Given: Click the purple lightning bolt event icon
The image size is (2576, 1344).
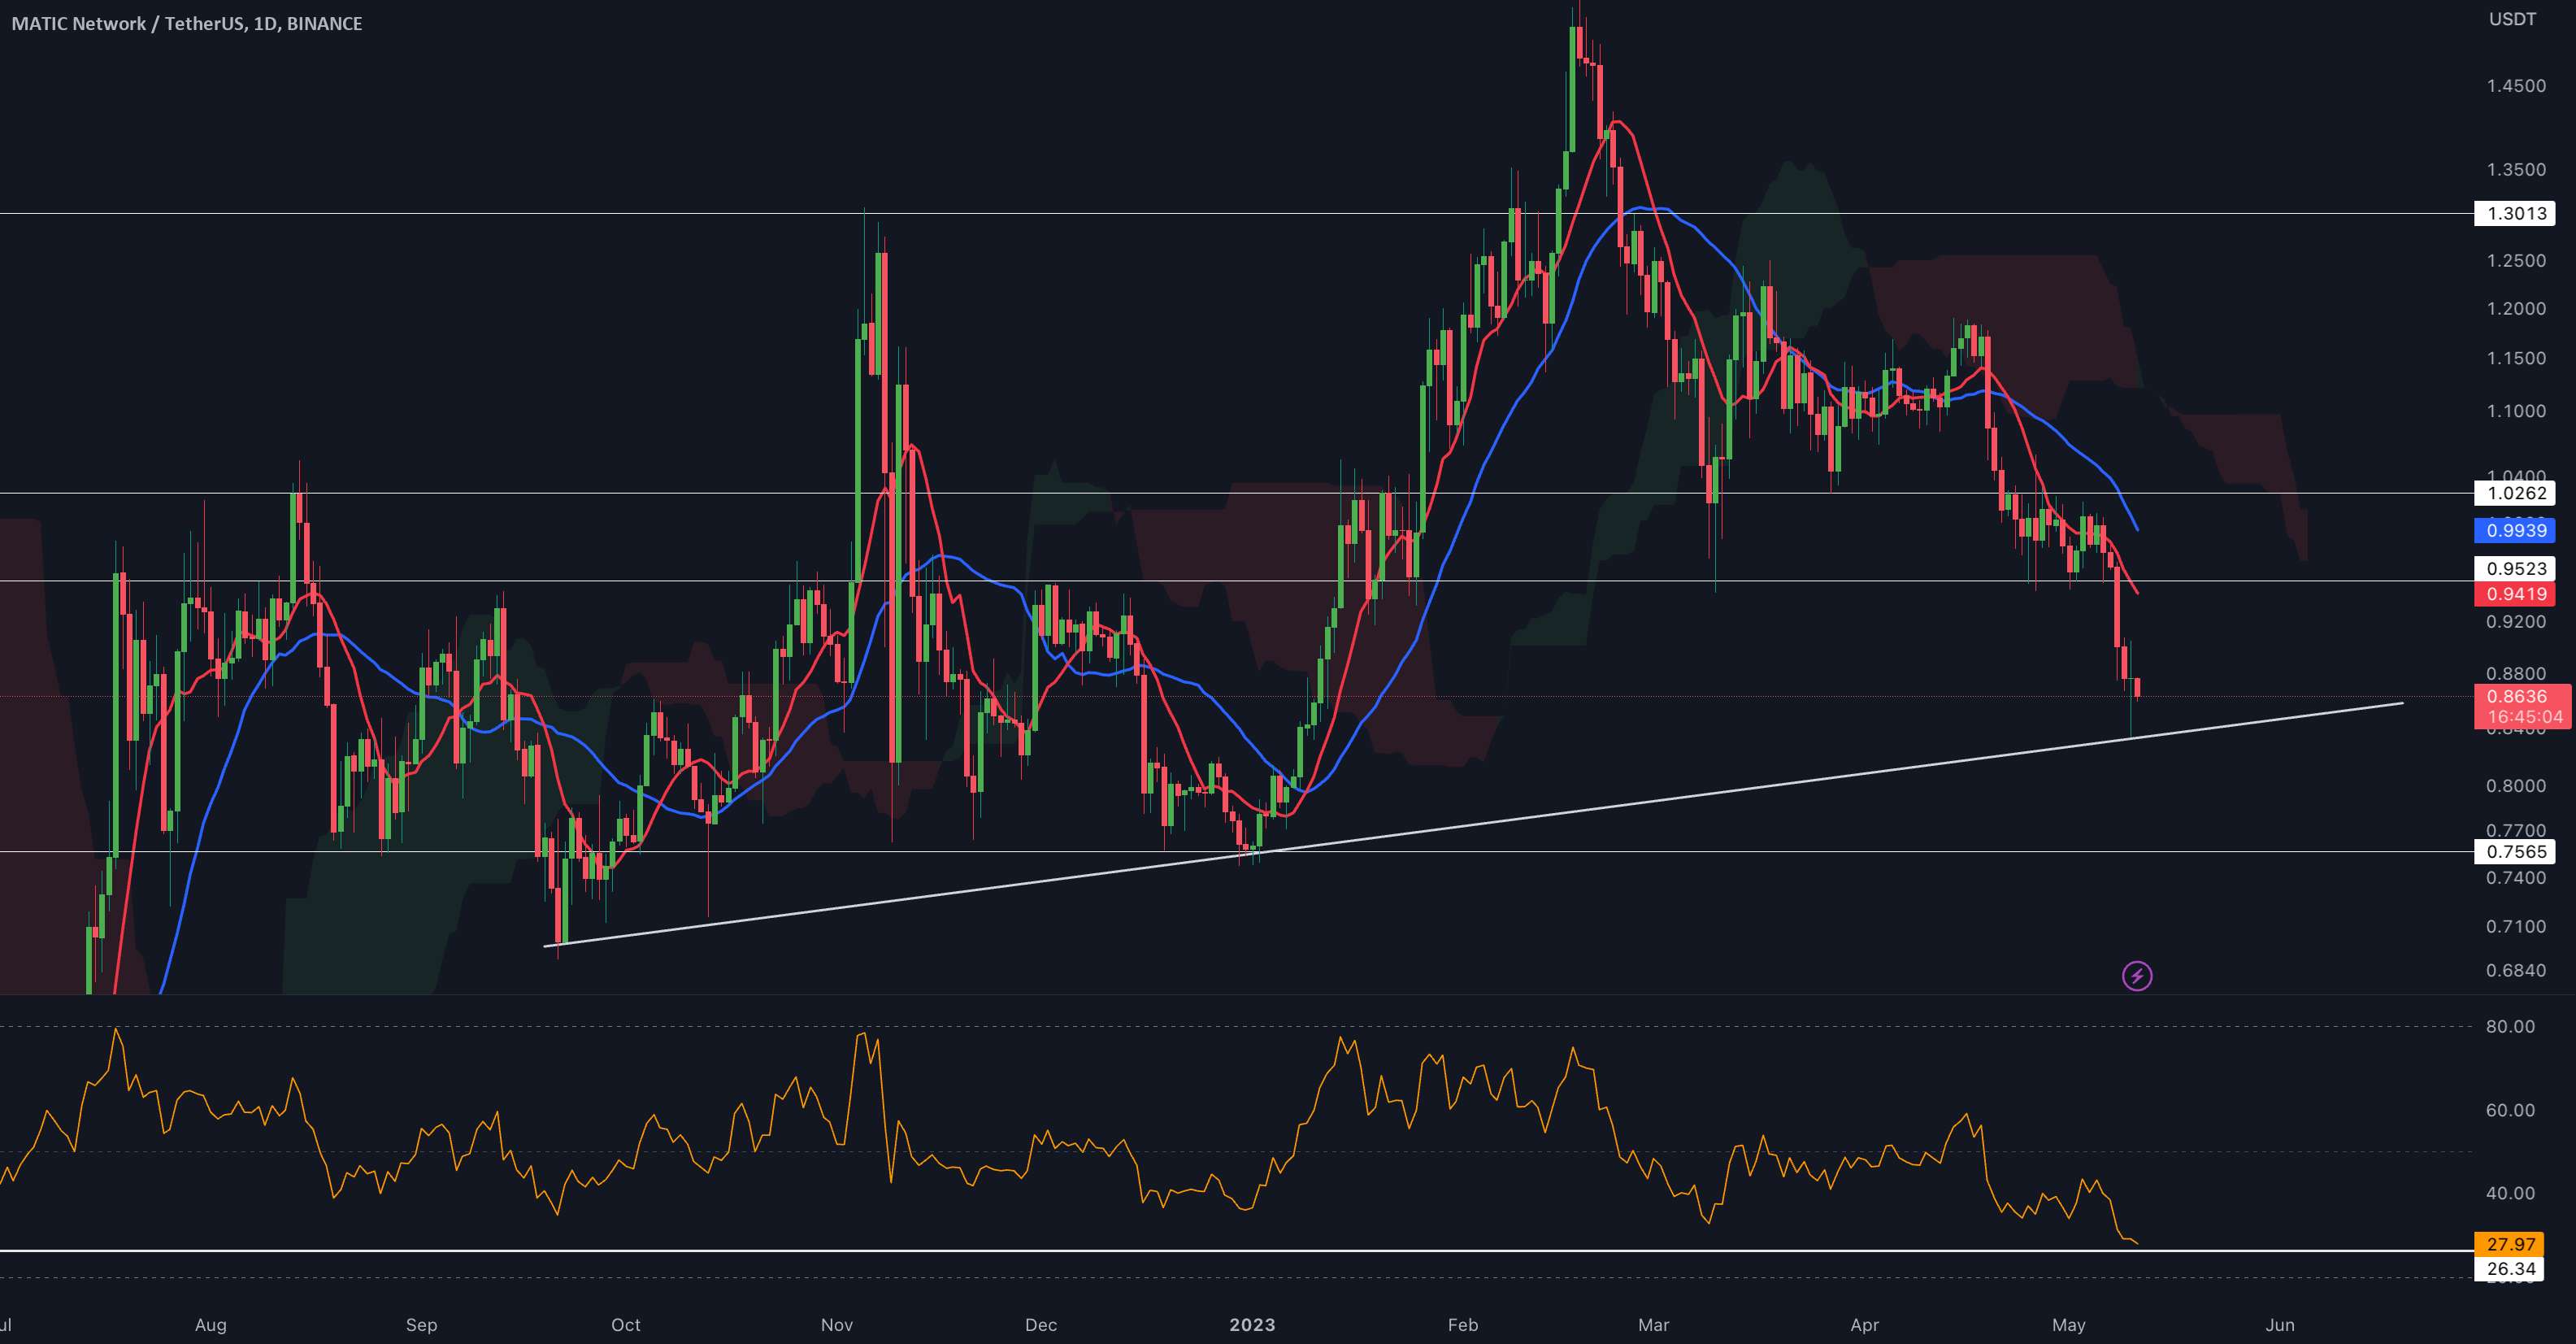Looking at the screenshot, I should pyautogui.click(x=2137, y=976).
